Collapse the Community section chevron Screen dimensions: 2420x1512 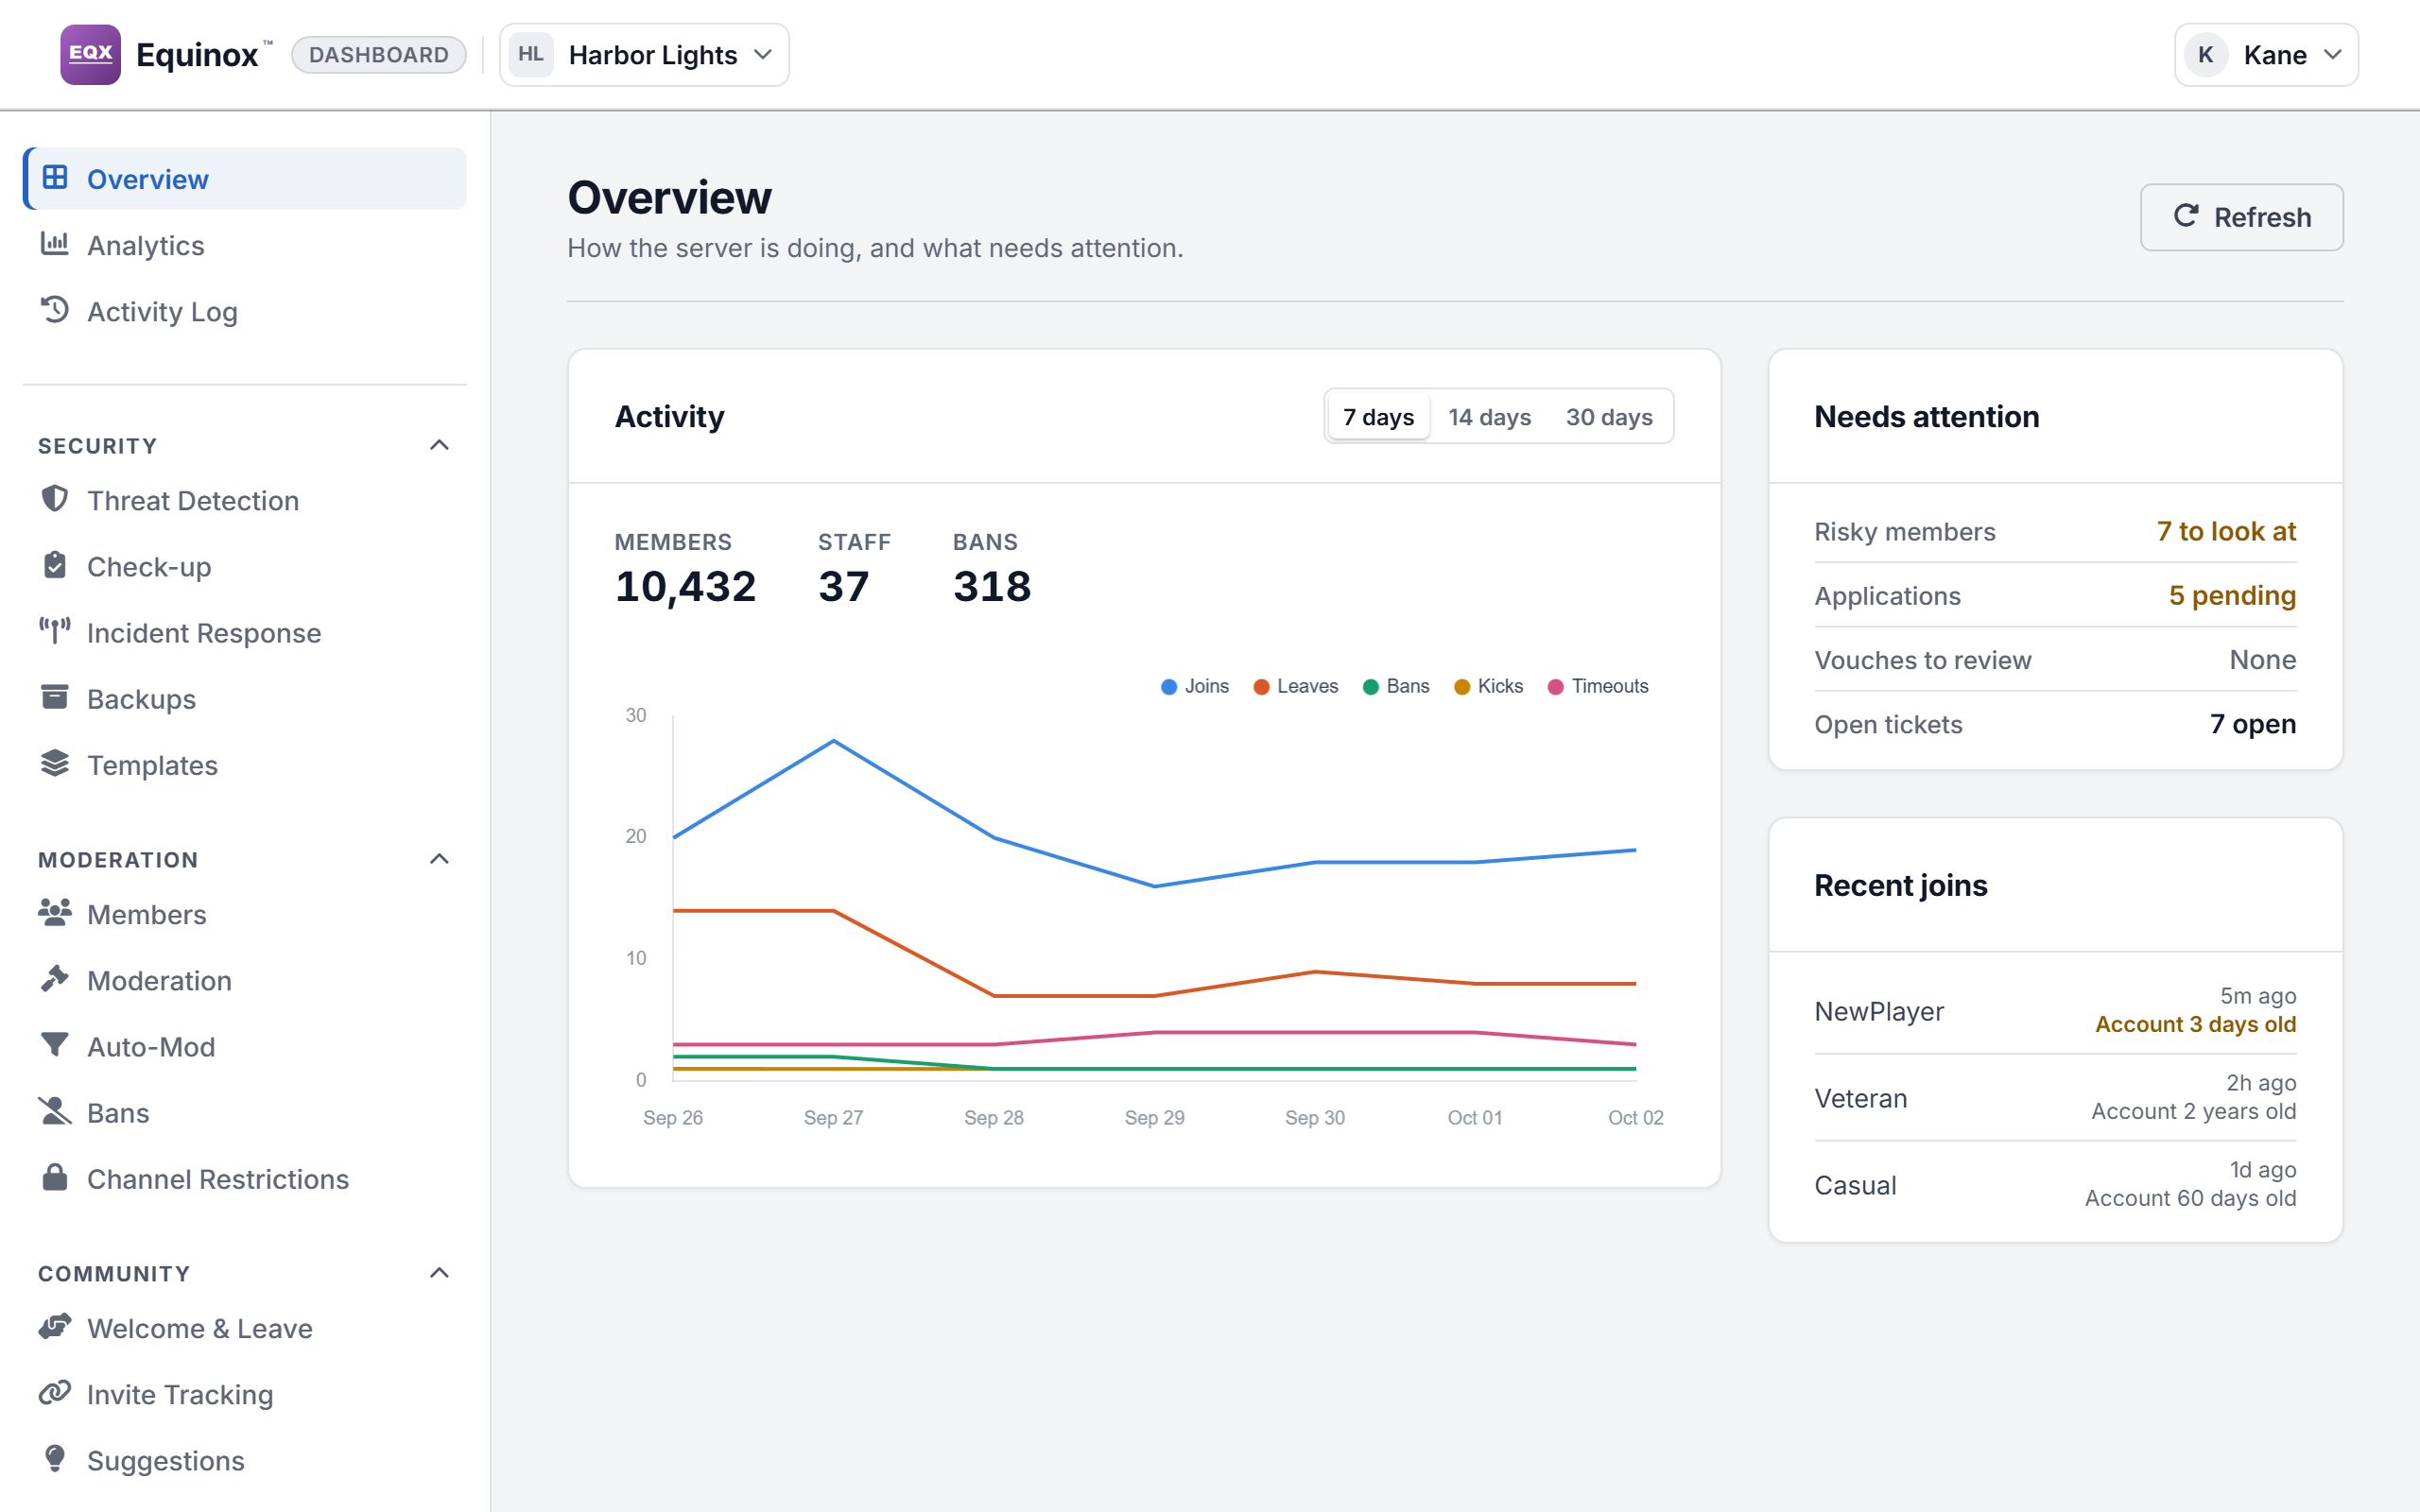(x=439, y=1273)
